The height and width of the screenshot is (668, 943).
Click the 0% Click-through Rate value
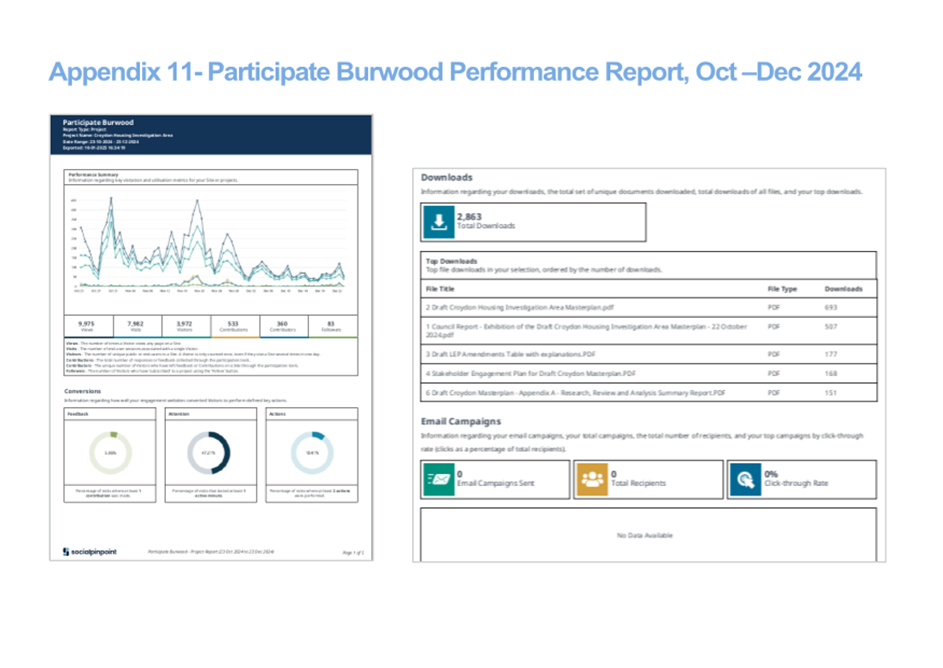[x=770, y=474]
